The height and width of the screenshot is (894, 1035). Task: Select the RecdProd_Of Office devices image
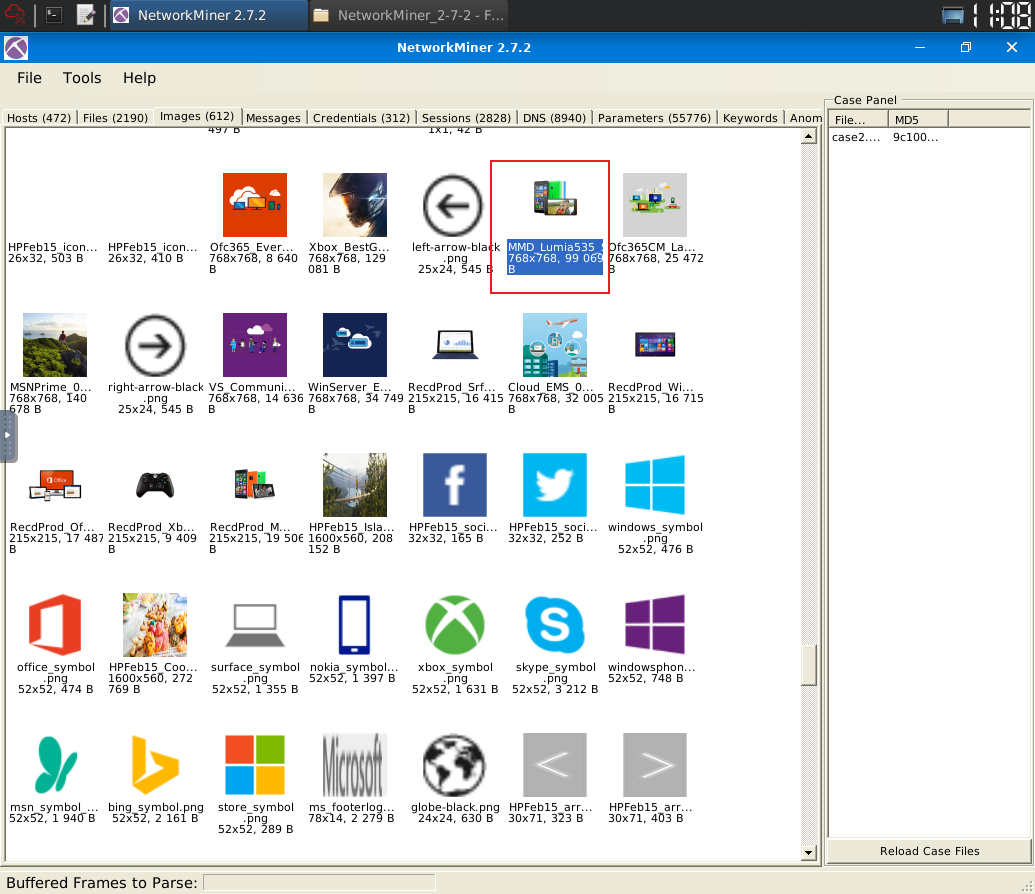[x=55, y=485]
